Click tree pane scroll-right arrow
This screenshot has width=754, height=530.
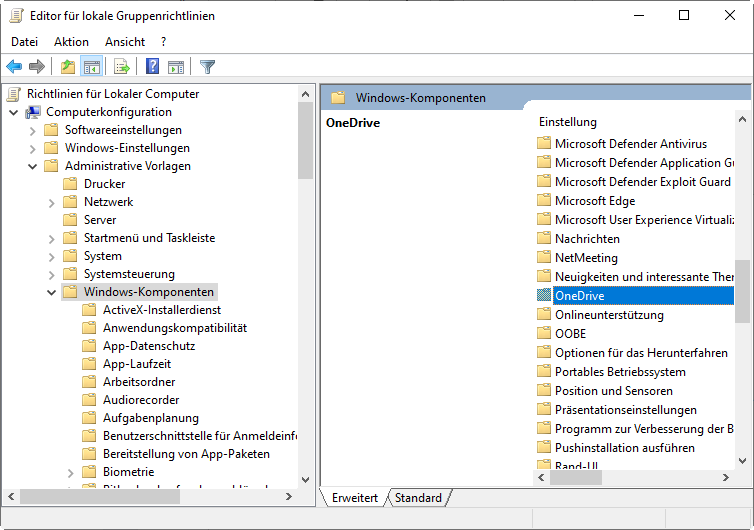[289, 496]
